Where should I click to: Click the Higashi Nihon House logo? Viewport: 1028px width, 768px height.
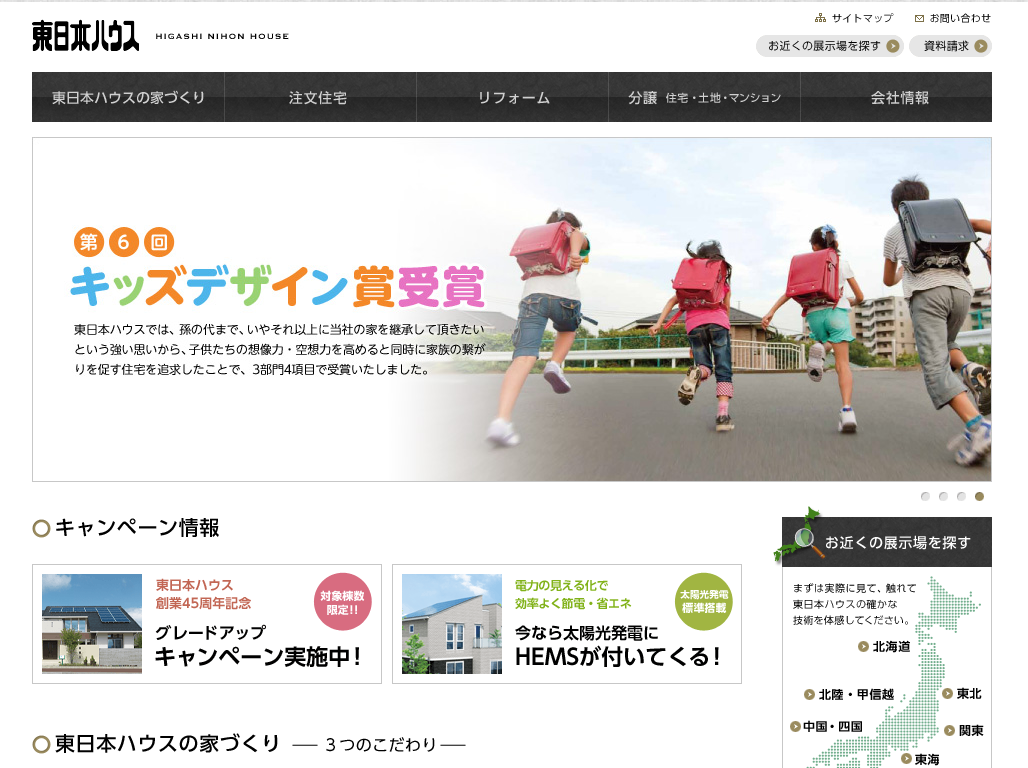(x=85, y=37)
